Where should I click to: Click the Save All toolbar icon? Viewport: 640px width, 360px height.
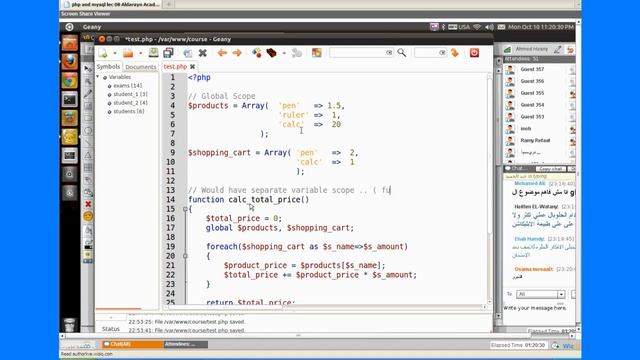point(168,53)
